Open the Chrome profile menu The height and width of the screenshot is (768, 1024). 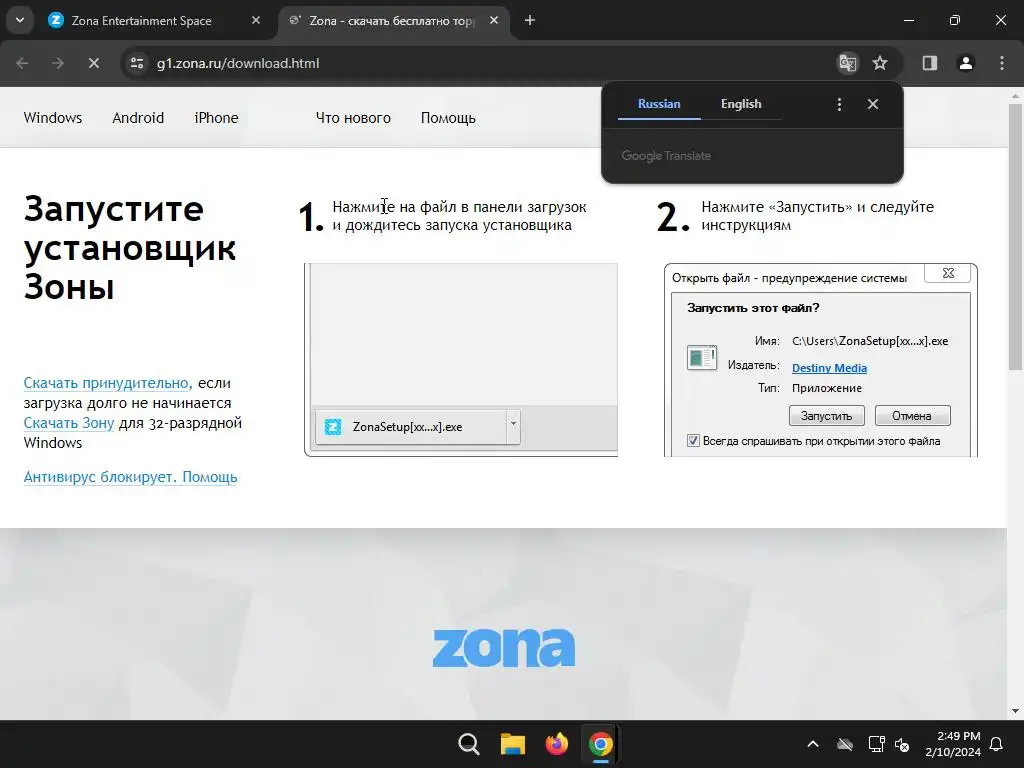pyautogui.click(x=966, y=63)
